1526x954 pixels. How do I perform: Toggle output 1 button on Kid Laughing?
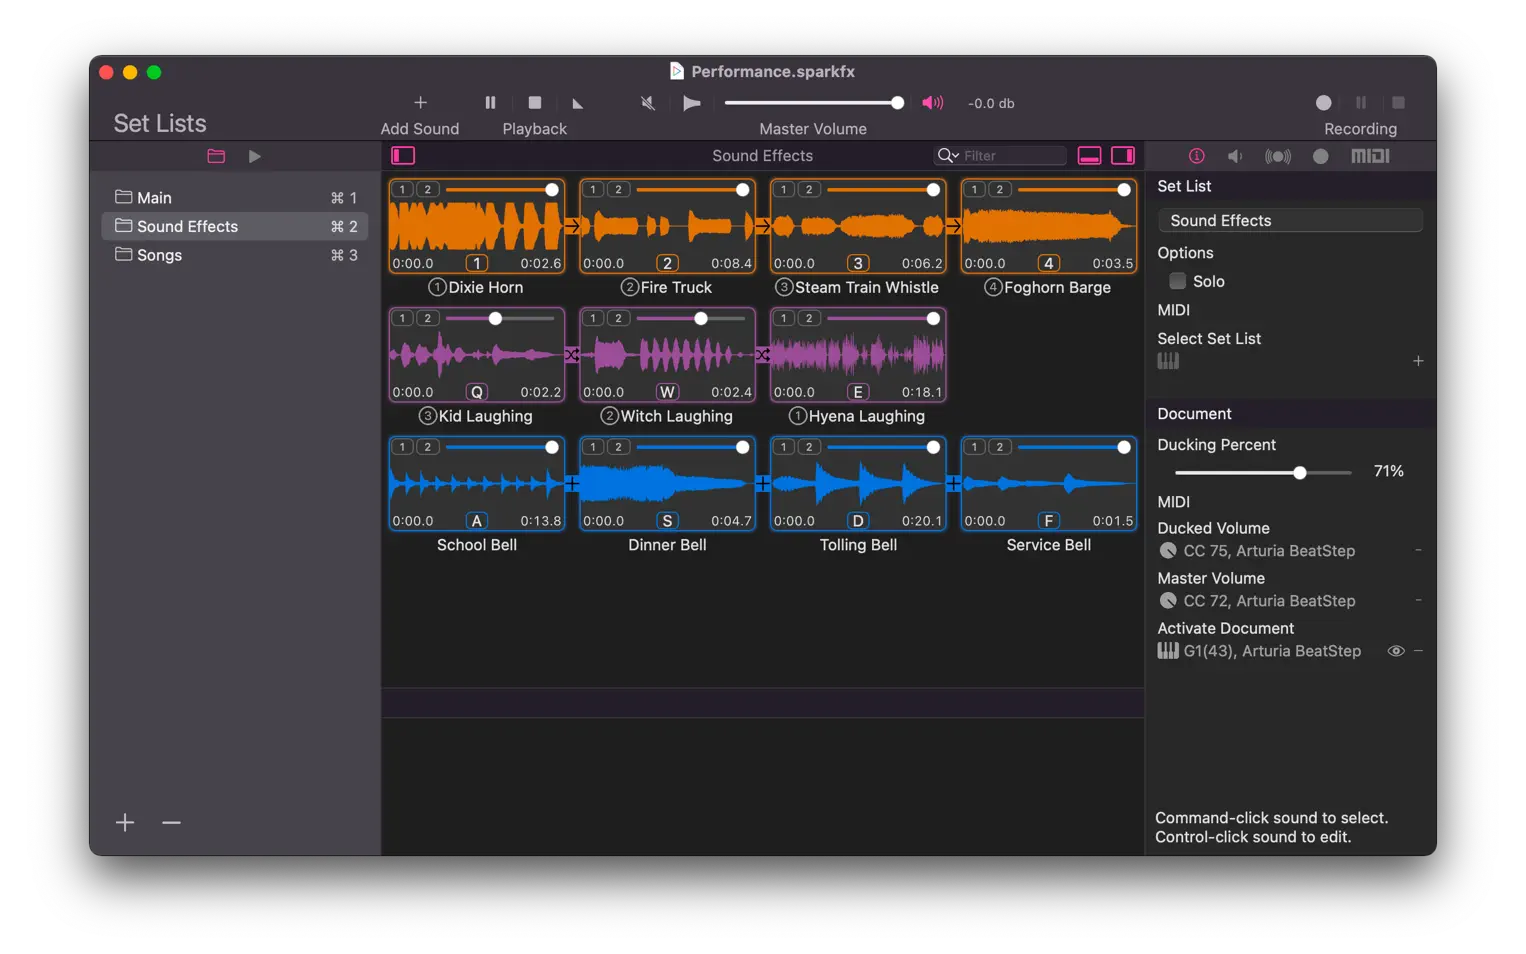pyautogui.click(x=402, y=318)
